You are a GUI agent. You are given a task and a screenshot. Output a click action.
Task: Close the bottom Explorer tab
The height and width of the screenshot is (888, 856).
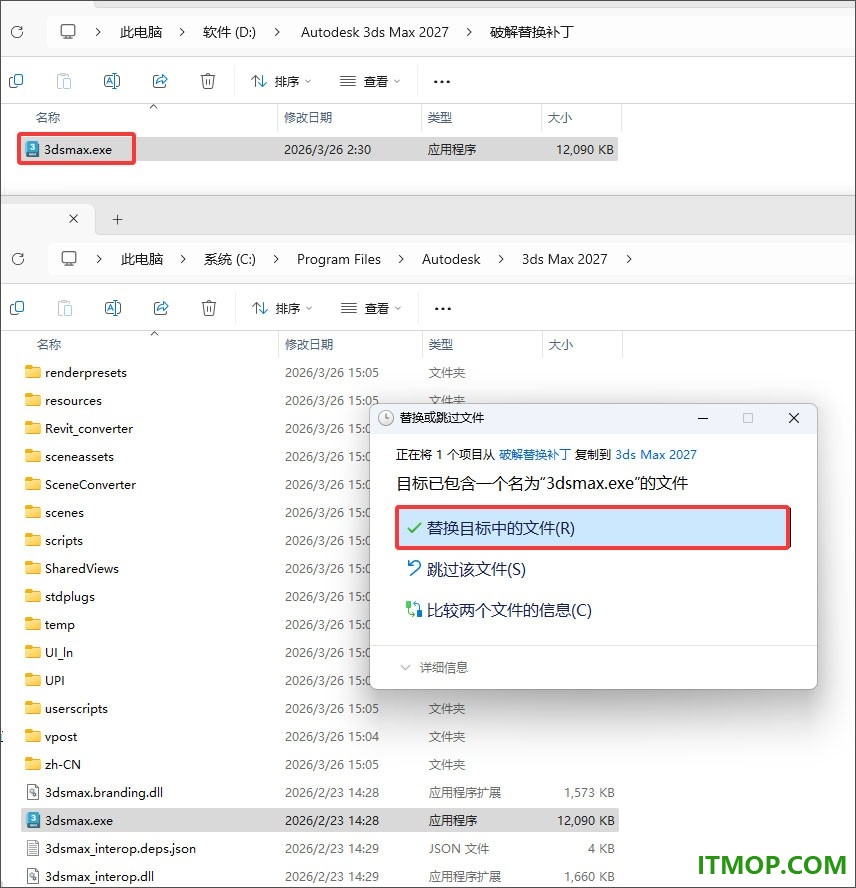pos(74,219)
